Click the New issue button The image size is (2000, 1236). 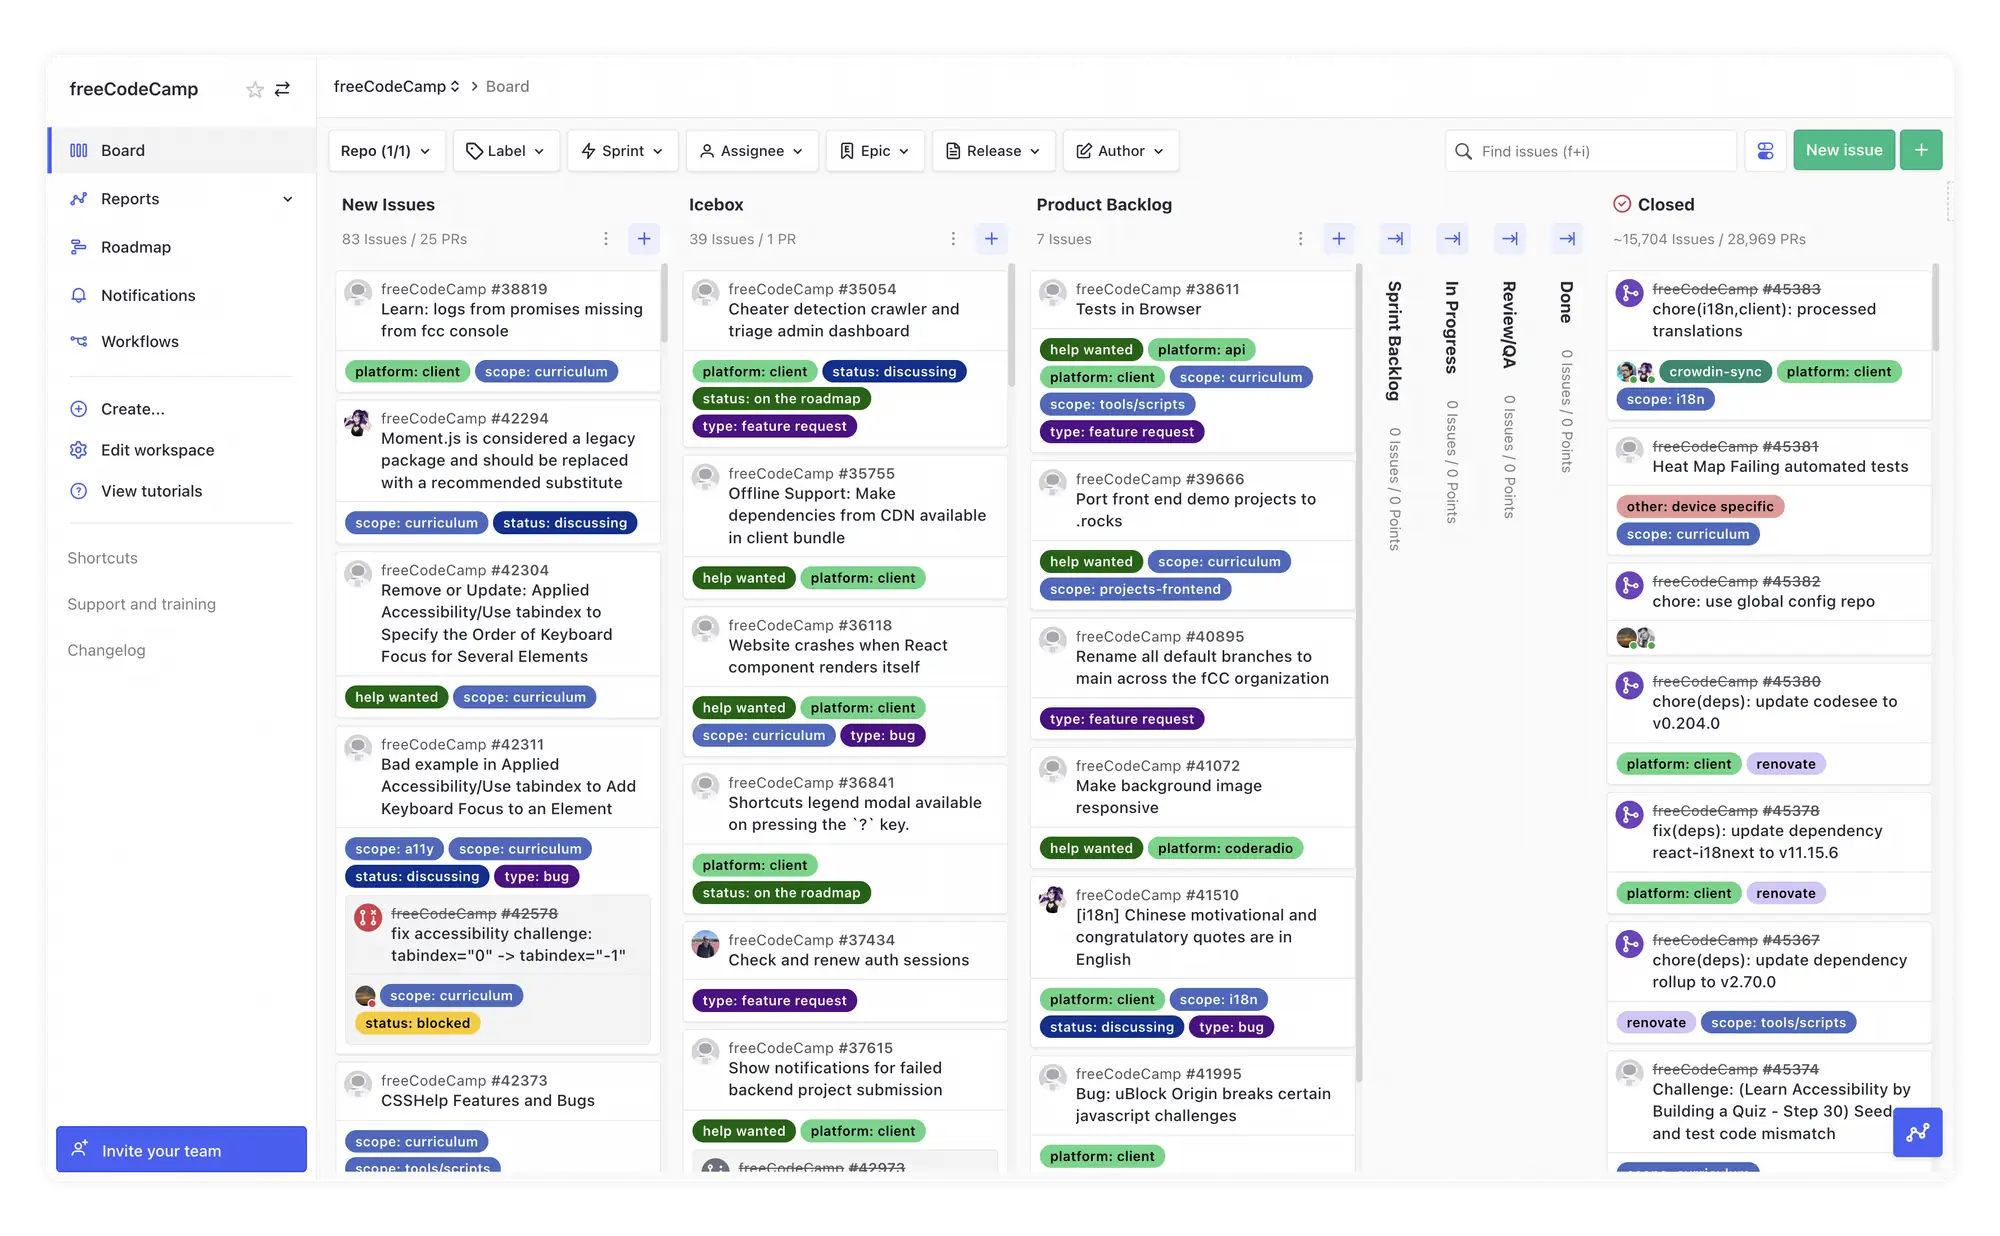coord(1843,150)
